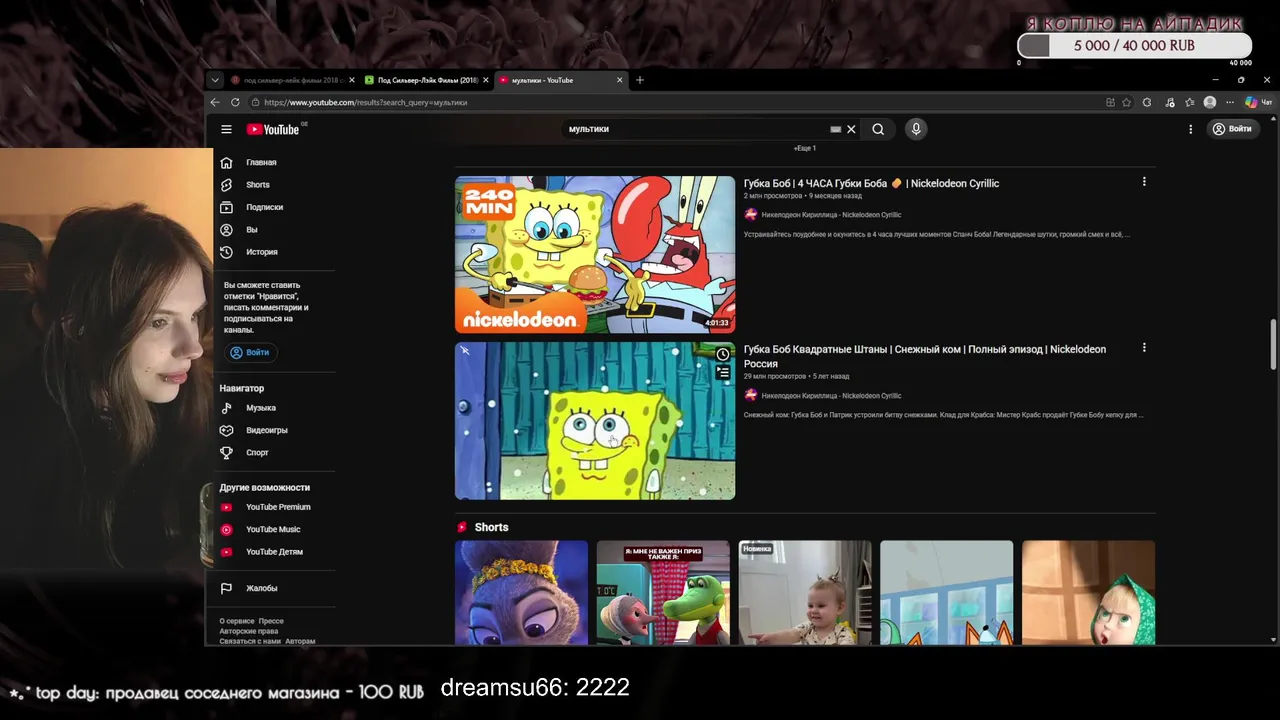Open the Short with crocodile character
The height and width of the screenshot is (720, 1280).
[x=663, y=593]
